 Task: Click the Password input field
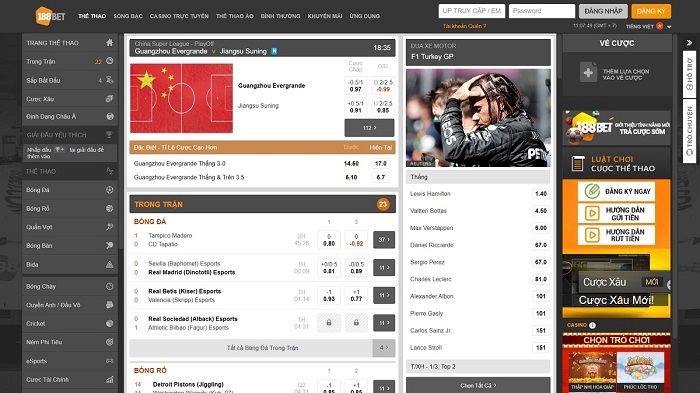(x=542, y=11)
